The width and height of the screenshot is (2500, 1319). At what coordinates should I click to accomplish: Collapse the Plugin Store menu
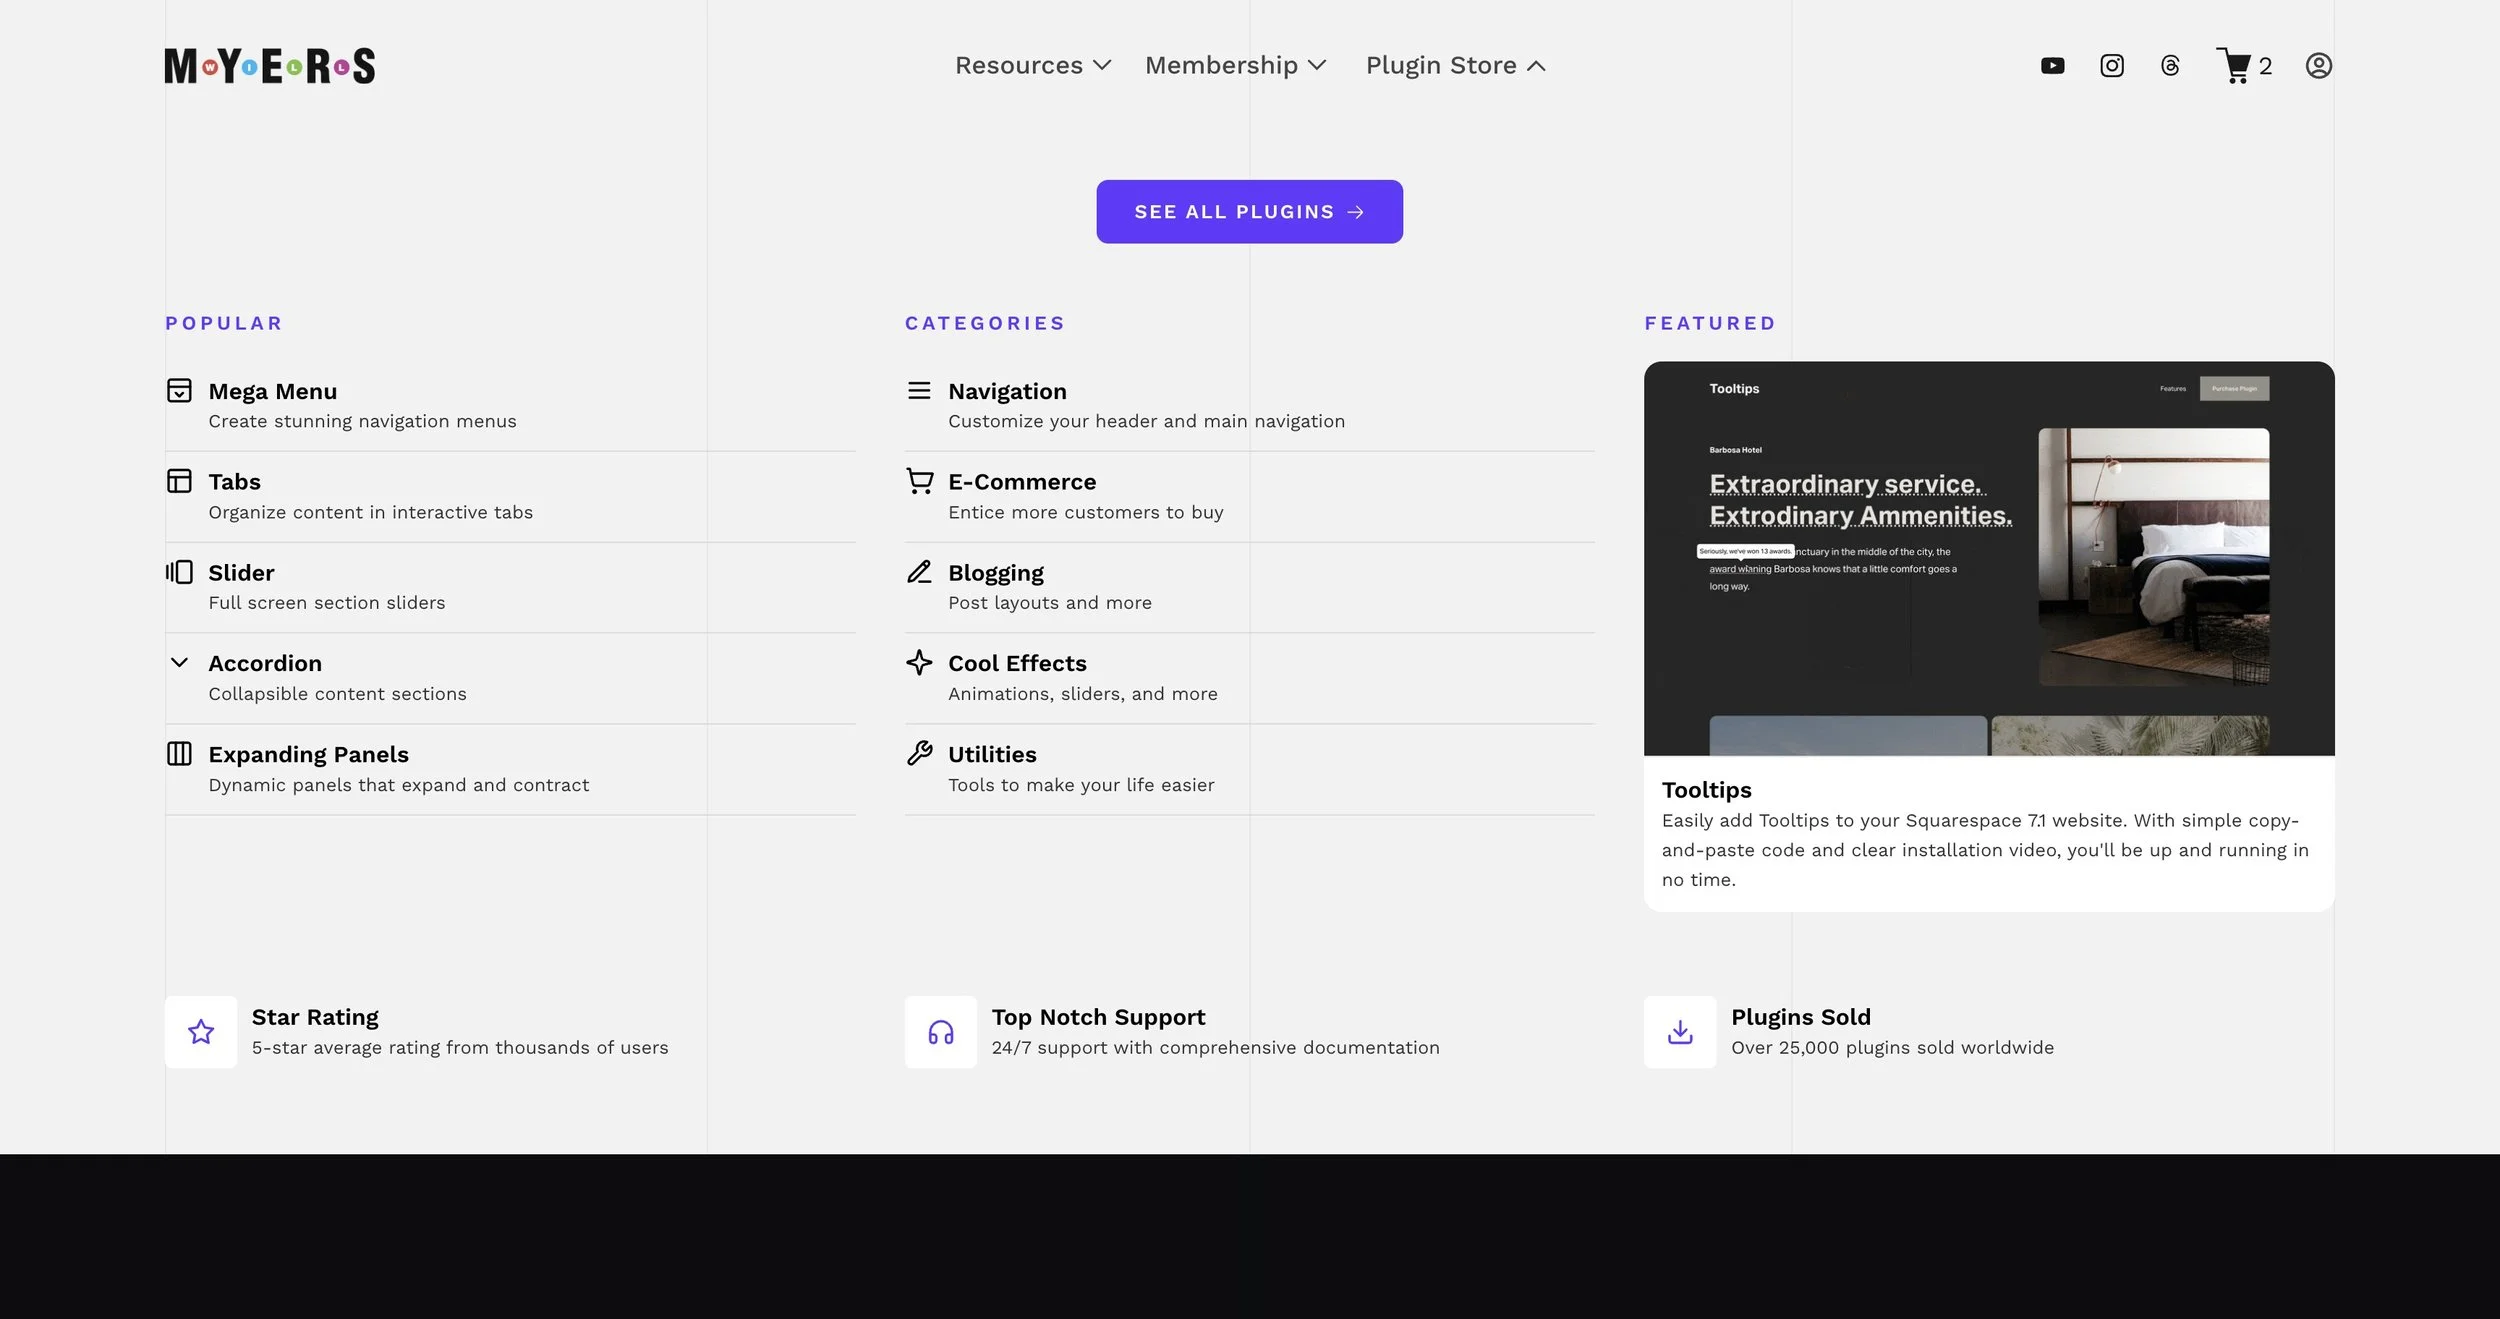click(x=1455, y=66)
